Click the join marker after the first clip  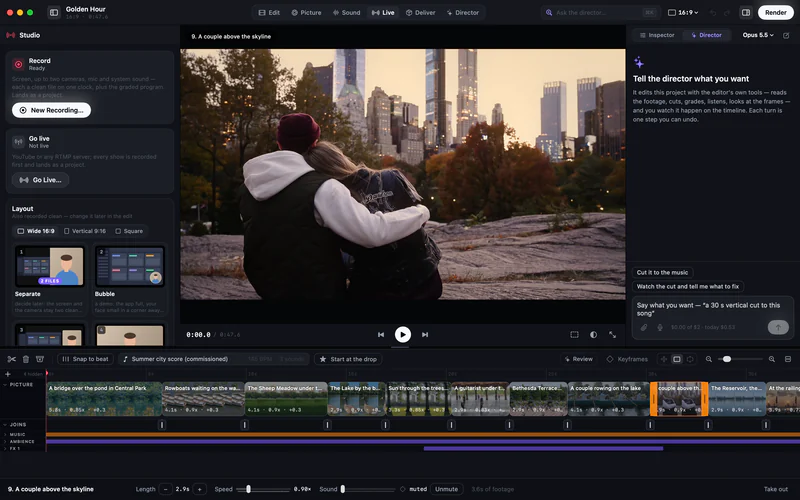162,424
